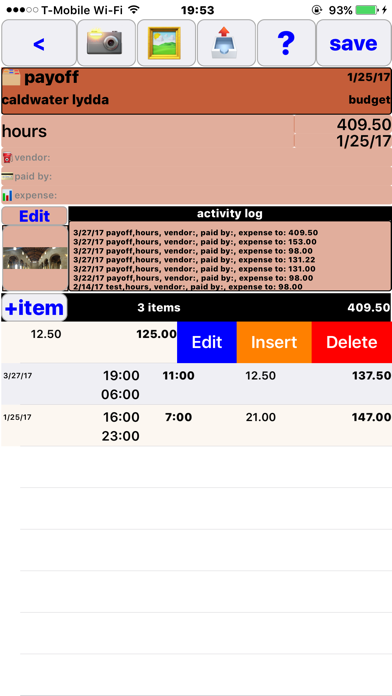Tap the folder icon beside payoff
Screen dimensions: 392x696
coord(11,77)
